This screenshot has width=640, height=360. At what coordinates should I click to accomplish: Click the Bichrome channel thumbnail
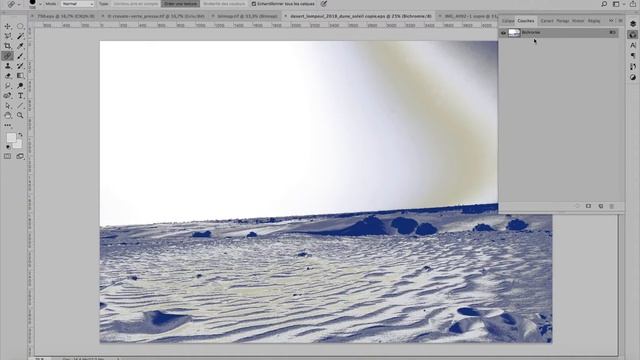tap(514, 33)
